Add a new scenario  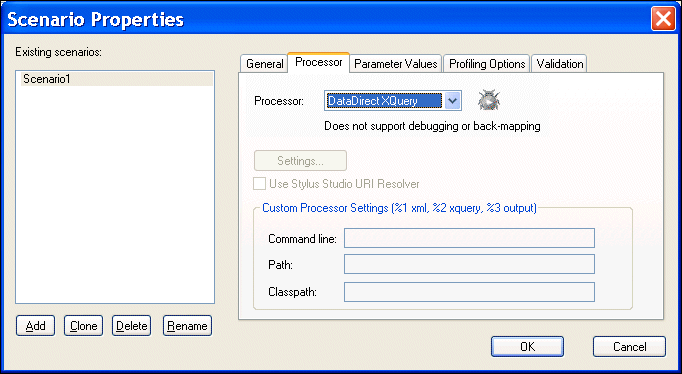coord(35,326)
